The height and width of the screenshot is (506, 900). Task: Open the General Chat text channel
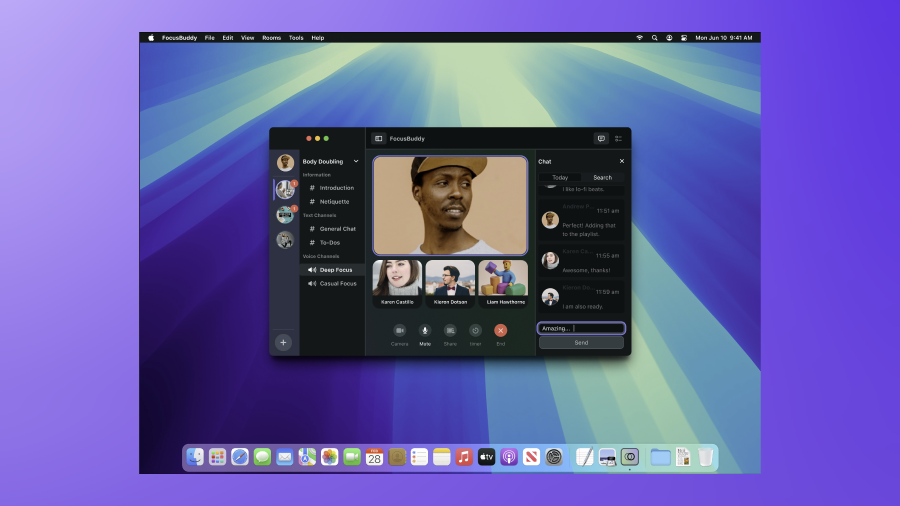click(337, 229)
